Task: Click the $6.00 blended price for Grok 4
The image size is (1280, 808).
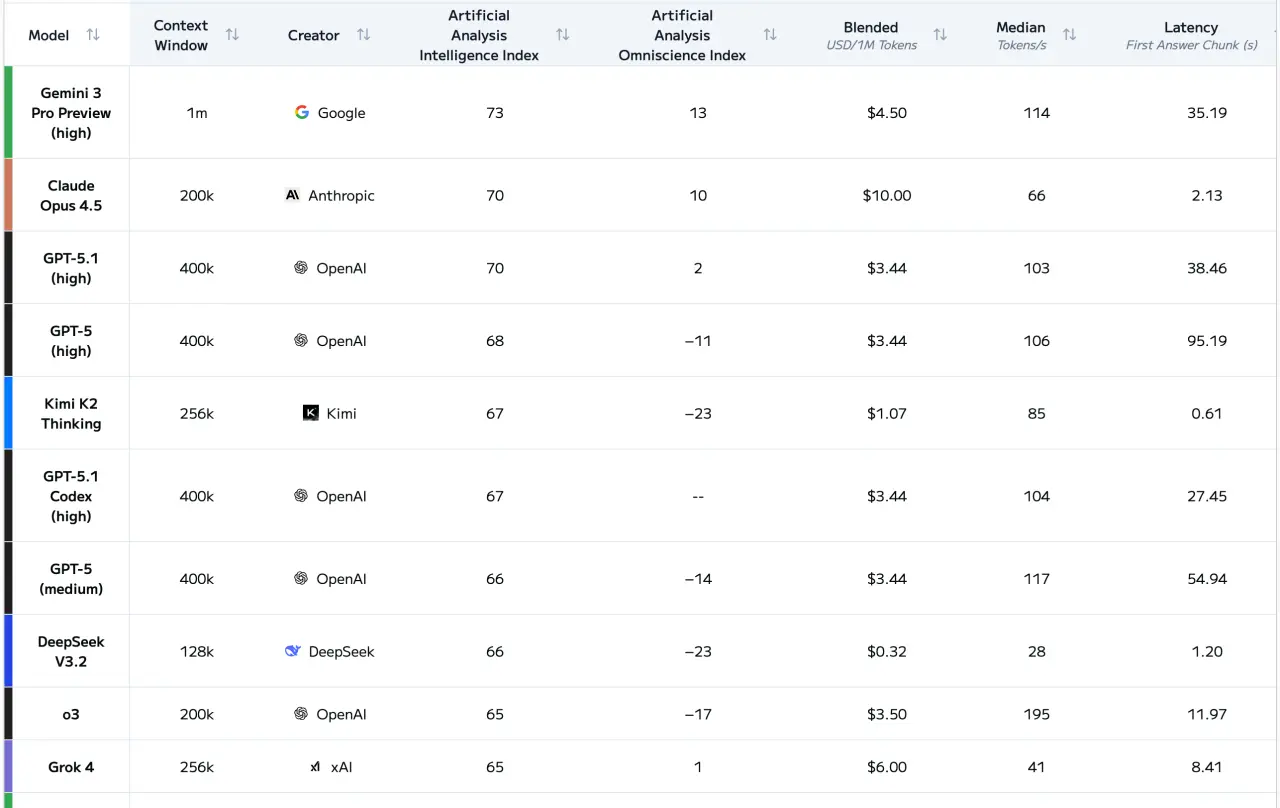Action: click(x=887, y=767)
